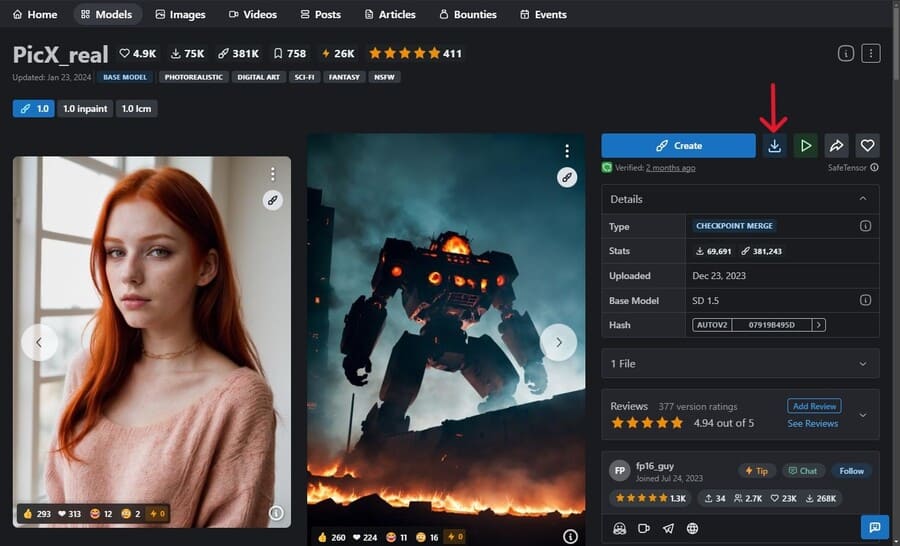Viewport: 900px width, 546px height.
Task: Follow the creator fp16_guy
Action: 851,471
